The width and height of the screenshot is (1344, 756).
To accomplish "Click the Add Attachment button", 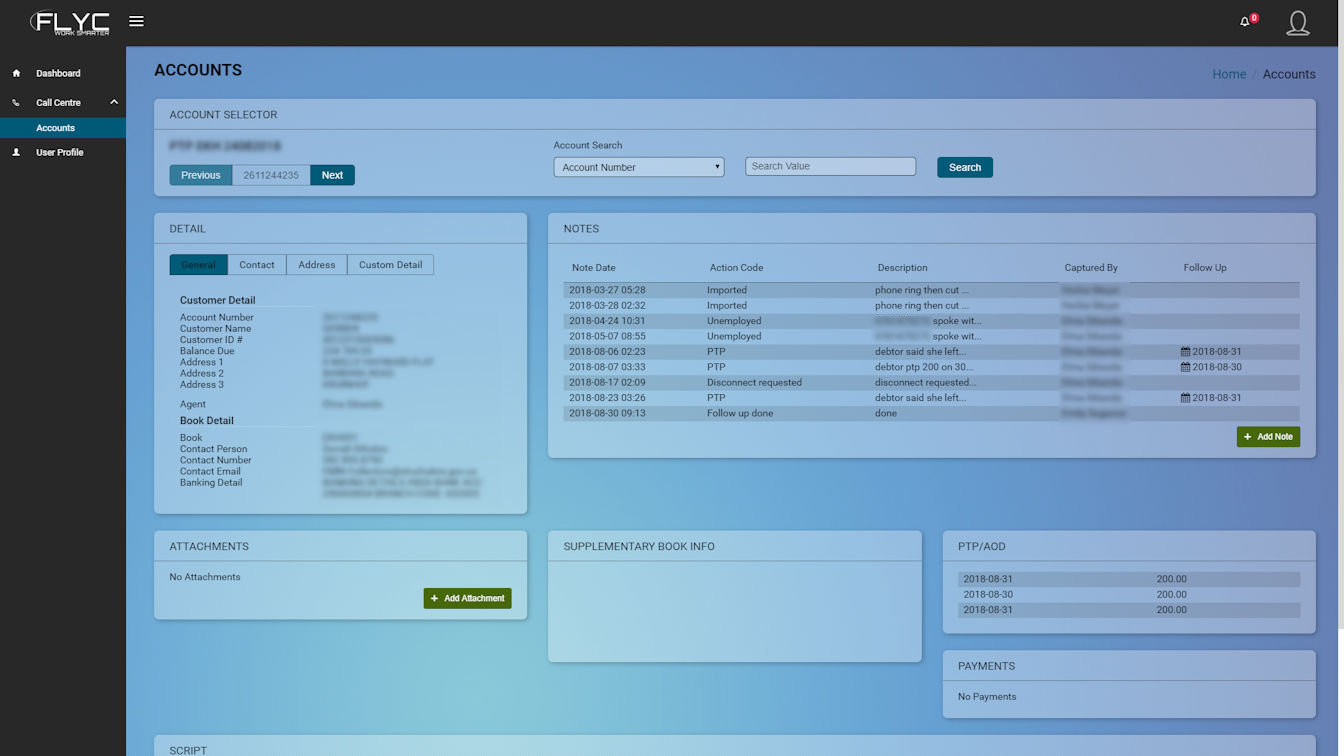I will click(x=467, y=598).
